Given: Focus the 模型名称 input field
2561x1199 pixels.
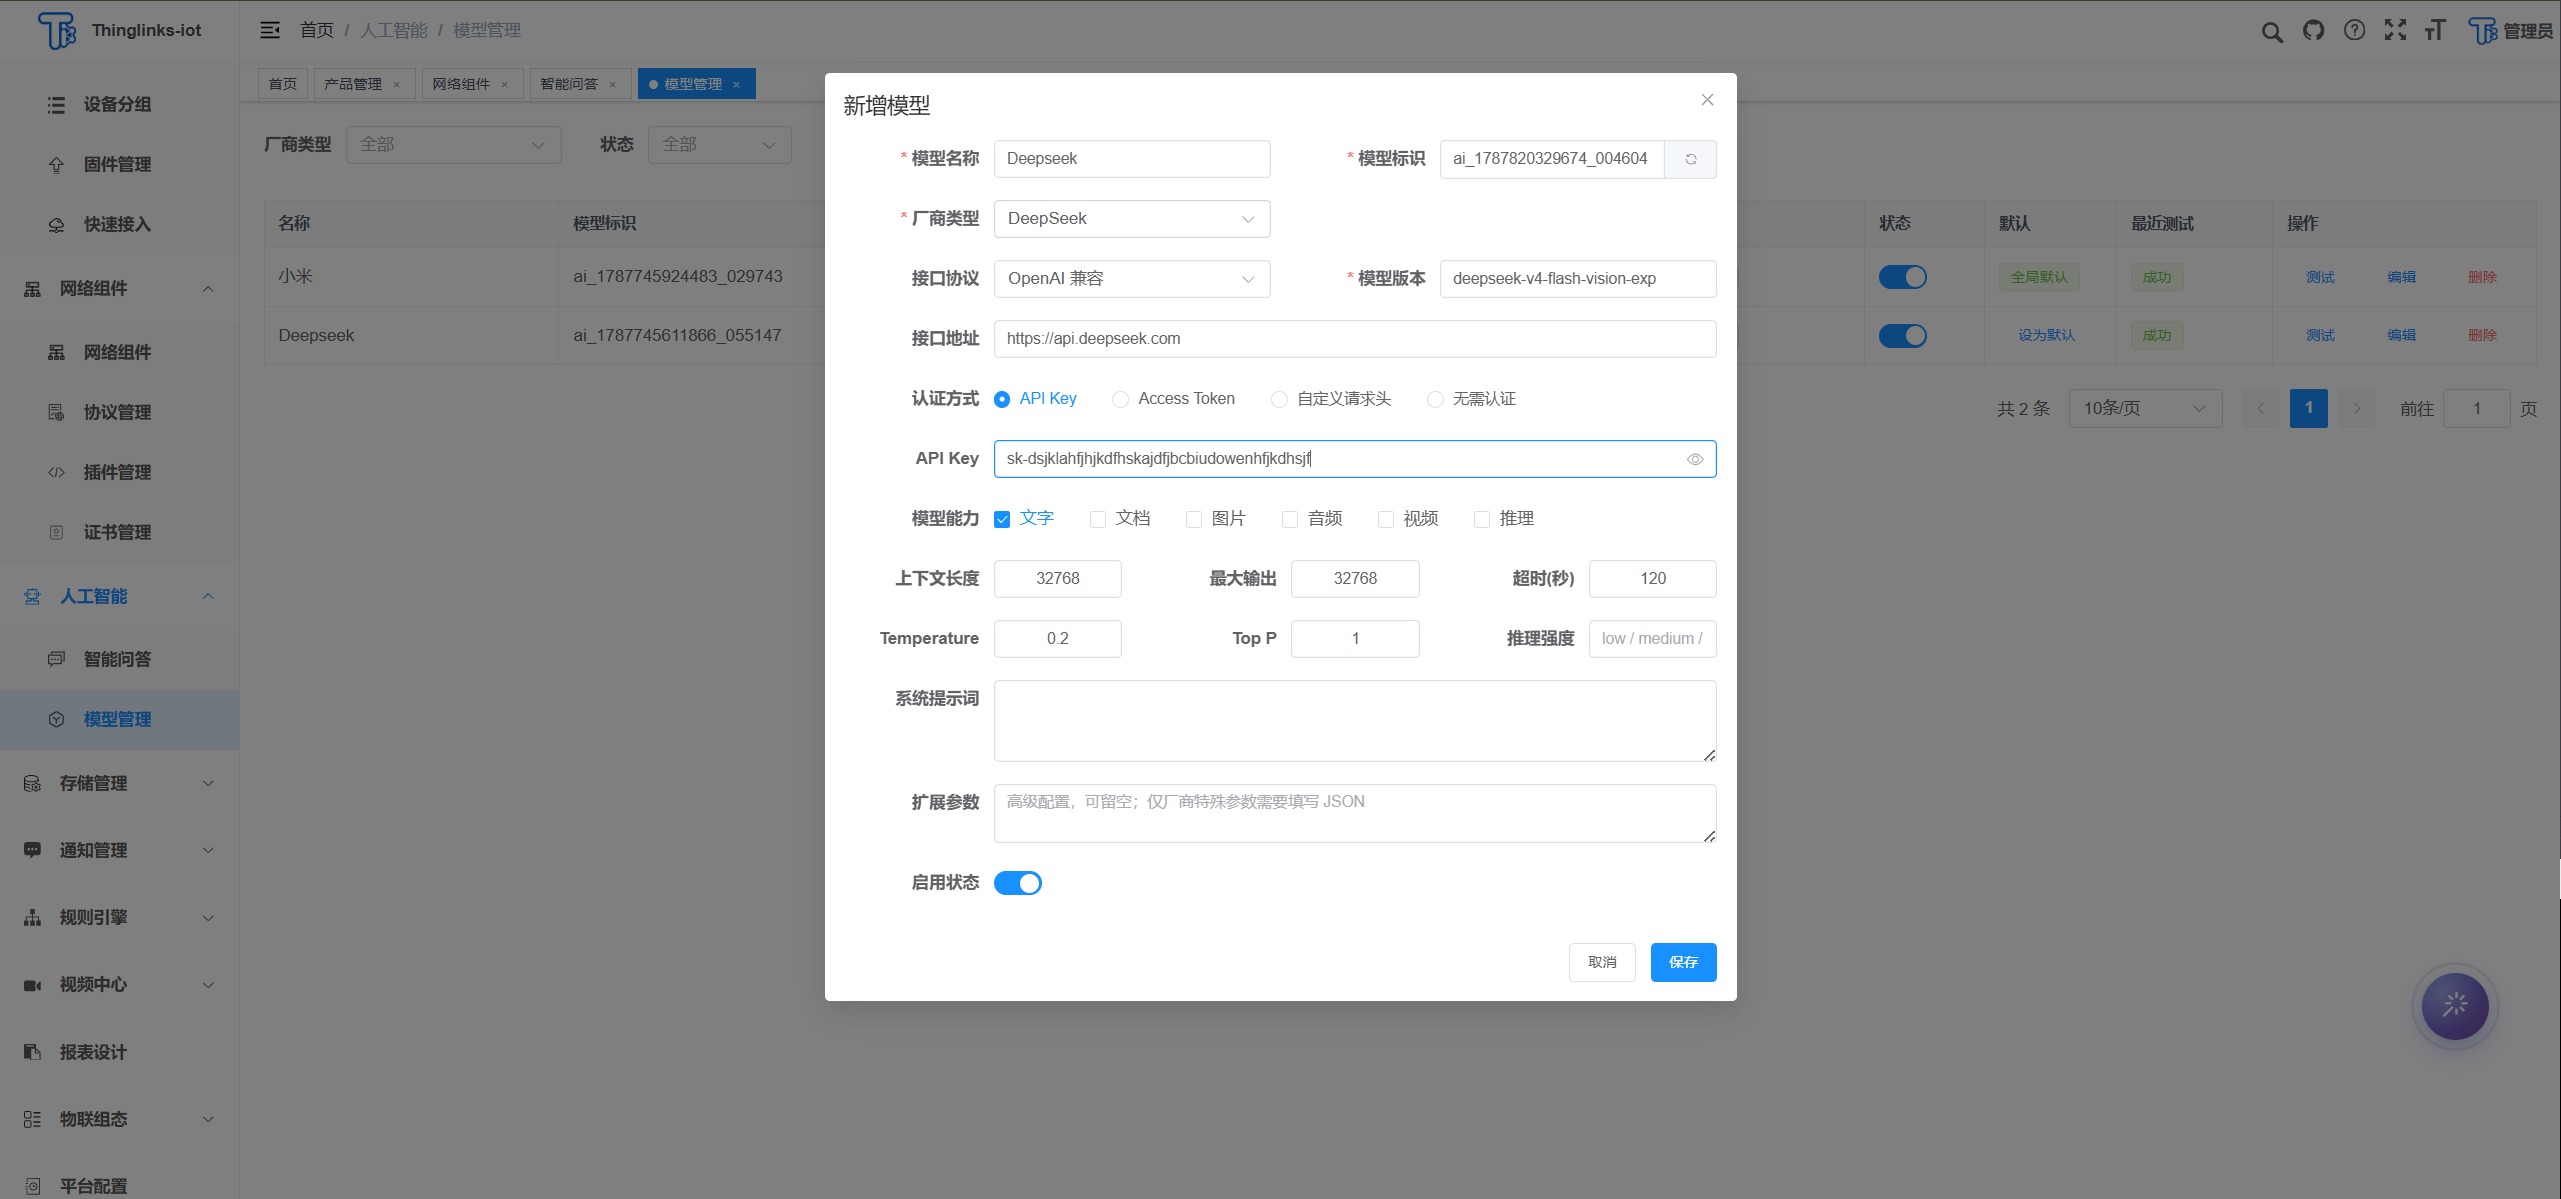Looking at the screenshot, I should pos(1132,159).
